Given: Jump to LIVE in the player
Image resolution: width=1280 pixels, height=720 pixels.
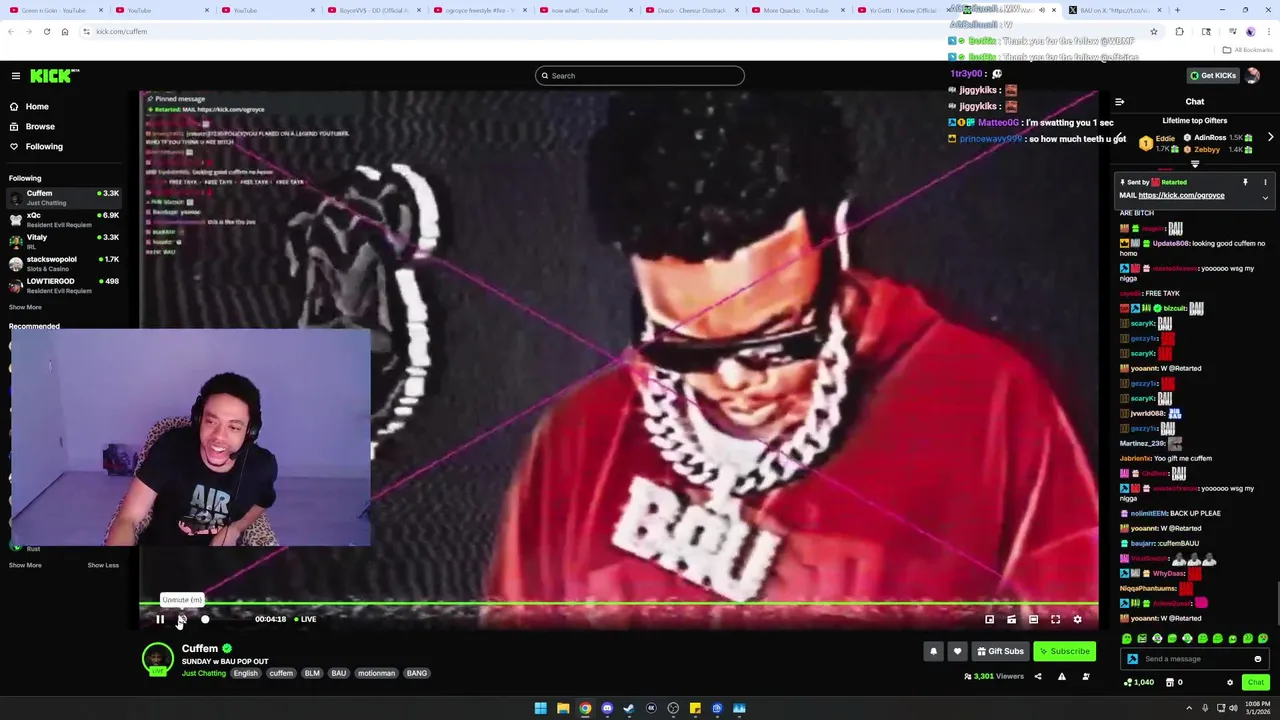Looking at the screenshot, I should click(305, 619).
